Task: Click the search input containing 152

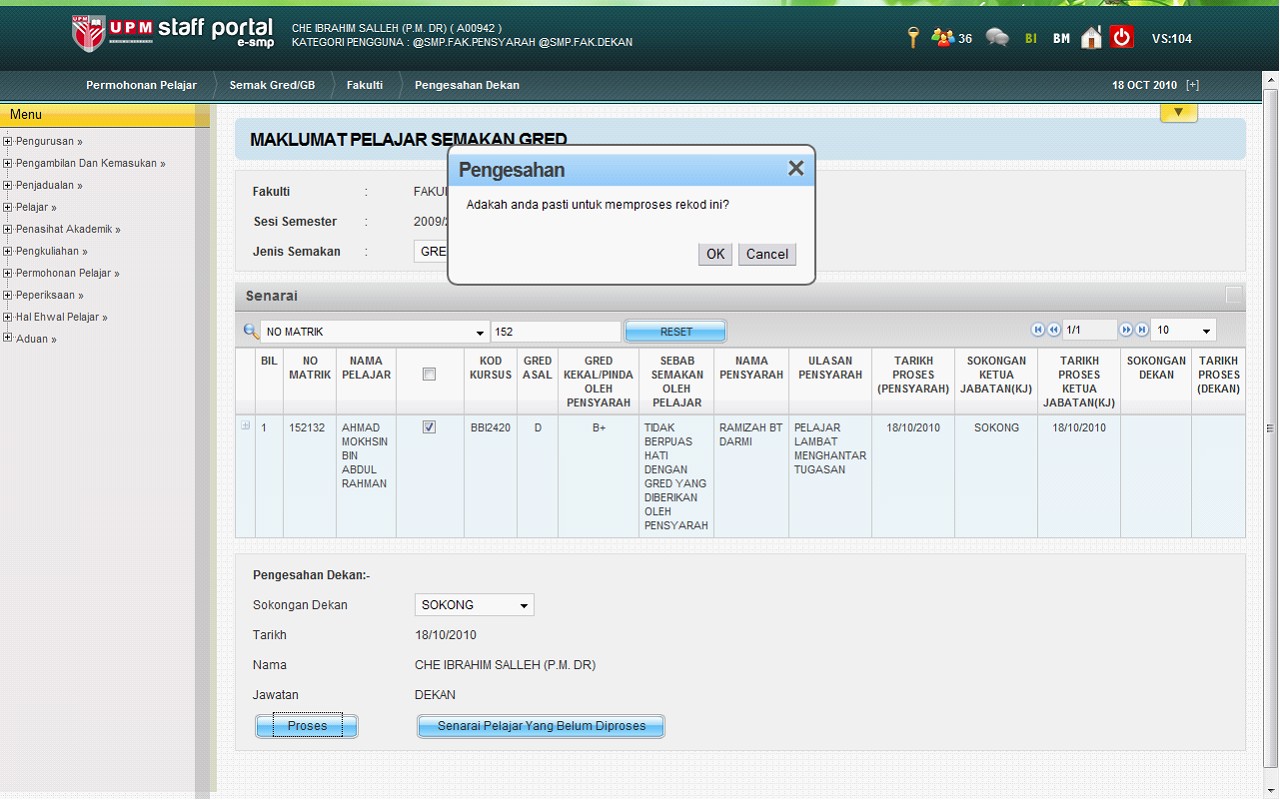Action: point(555,331)
